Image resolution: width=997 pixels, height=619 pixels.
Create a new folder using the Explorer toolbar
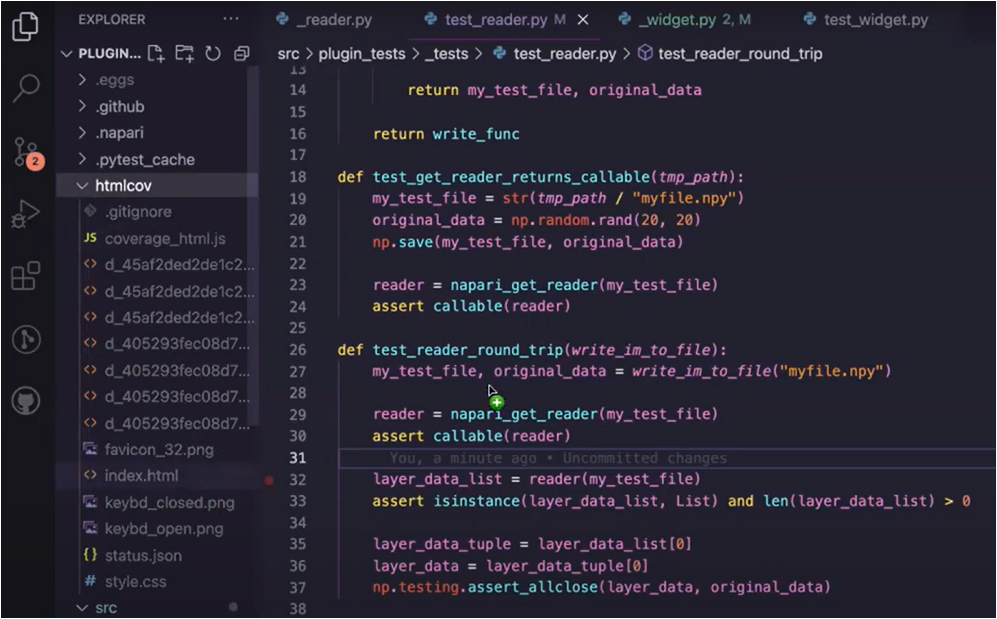pyautogui.click(x=184, y=53)
